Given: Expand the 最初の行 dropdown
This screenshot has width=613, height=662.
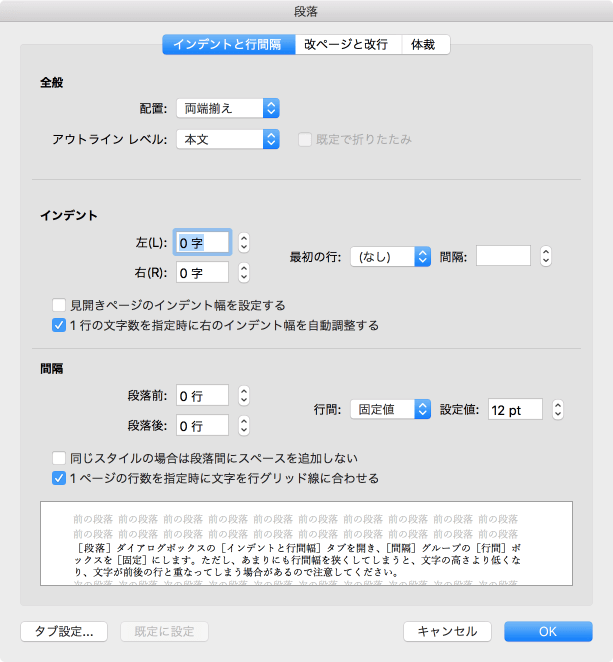Looking at the screenshot, I should click(390, 256).
